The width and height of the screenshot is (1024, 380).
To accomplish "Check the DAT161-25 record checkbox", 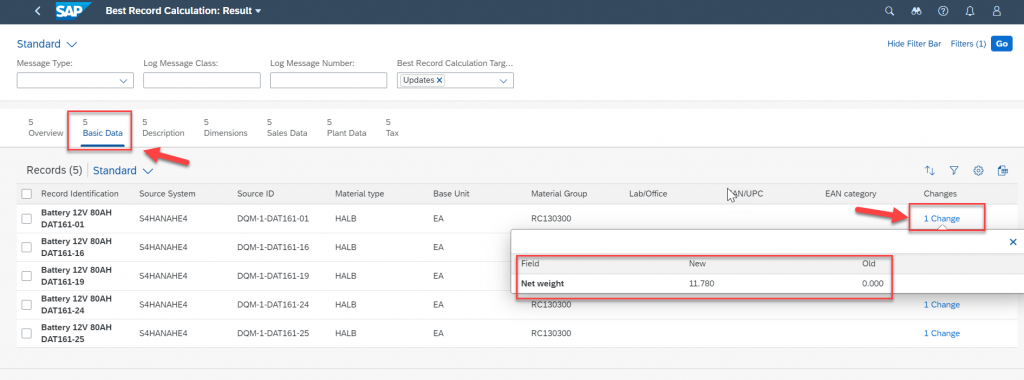I will coord(27,333).
